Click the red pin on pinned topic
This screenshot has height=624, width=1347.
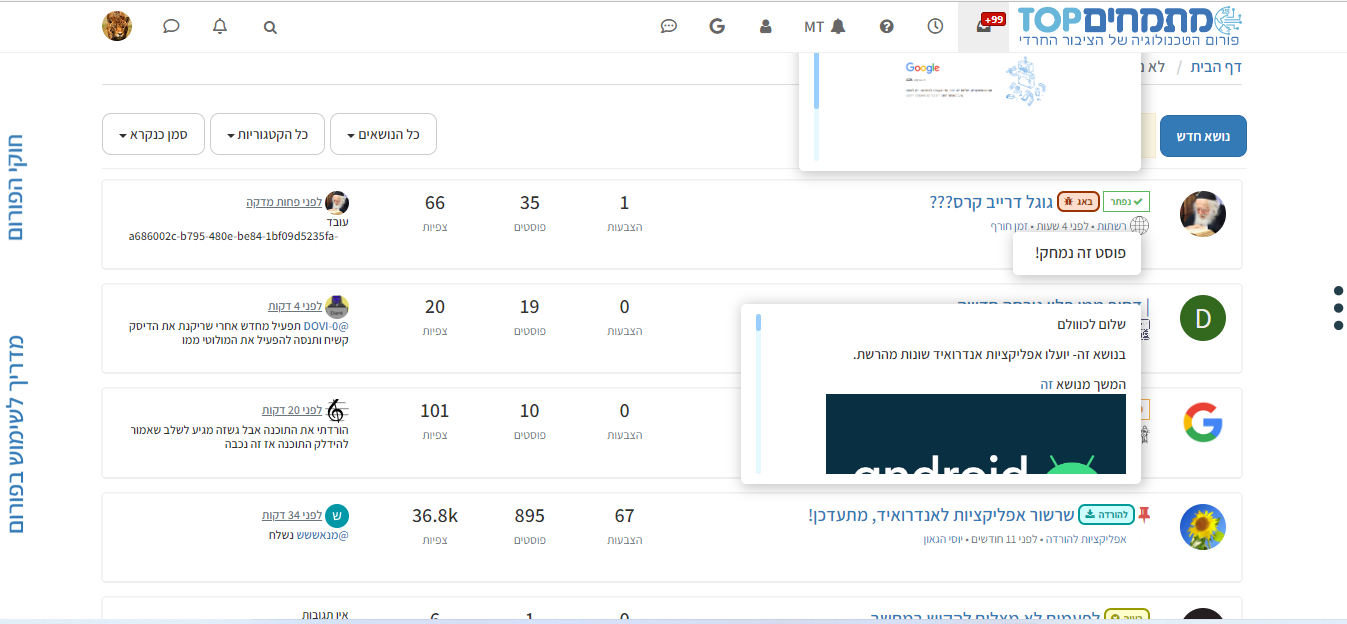pyautogui.click(x=1145, y=515)
